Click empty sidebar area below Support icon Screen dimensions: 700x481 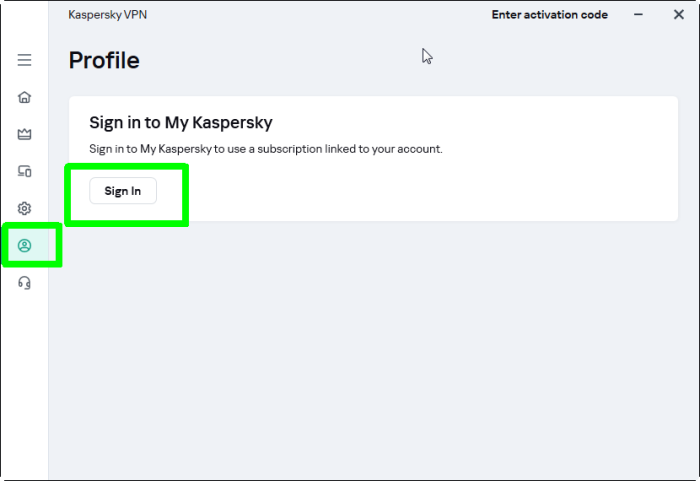coord(24,390)
